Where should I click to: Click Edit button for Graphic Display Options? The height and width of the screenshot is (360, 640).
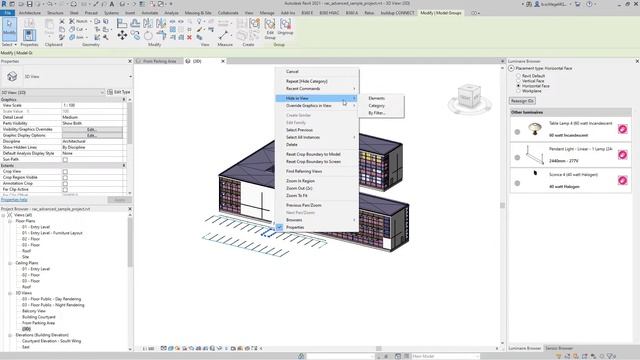(92, 135)
